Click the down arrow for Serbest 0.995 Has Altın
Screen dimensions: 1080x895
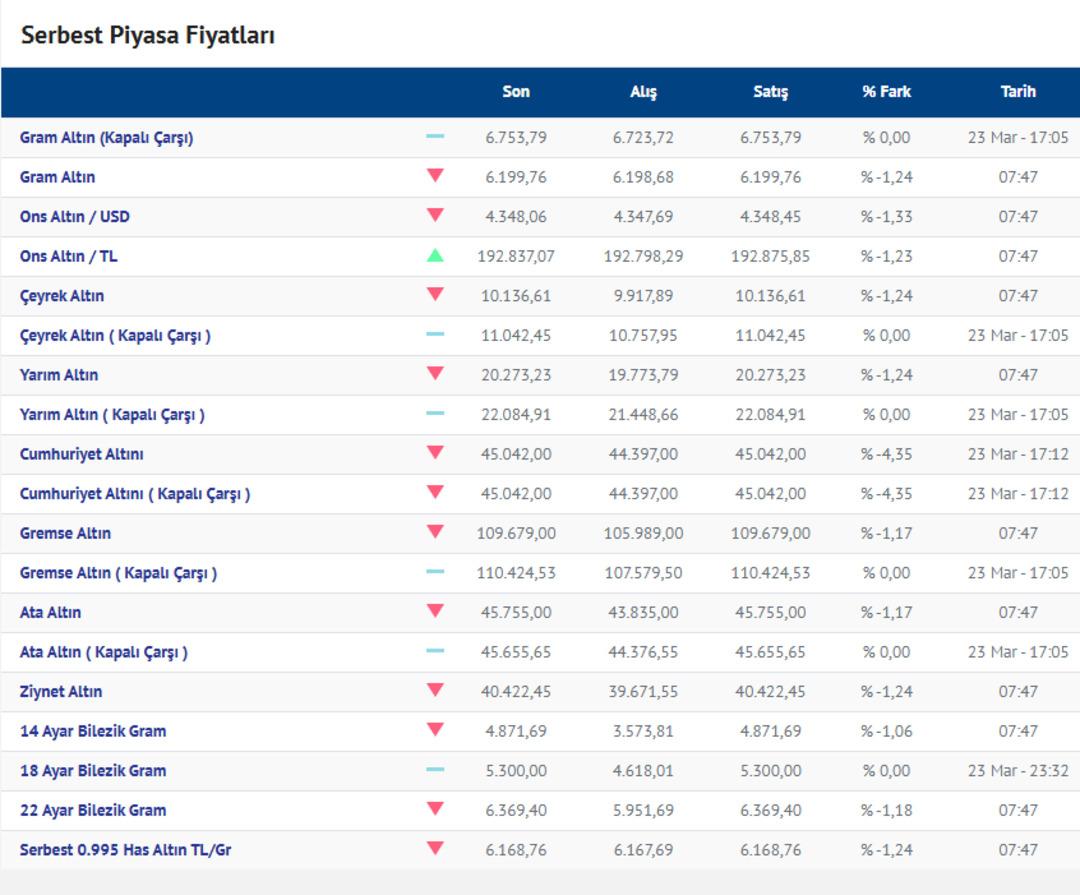tap(435, 849)
